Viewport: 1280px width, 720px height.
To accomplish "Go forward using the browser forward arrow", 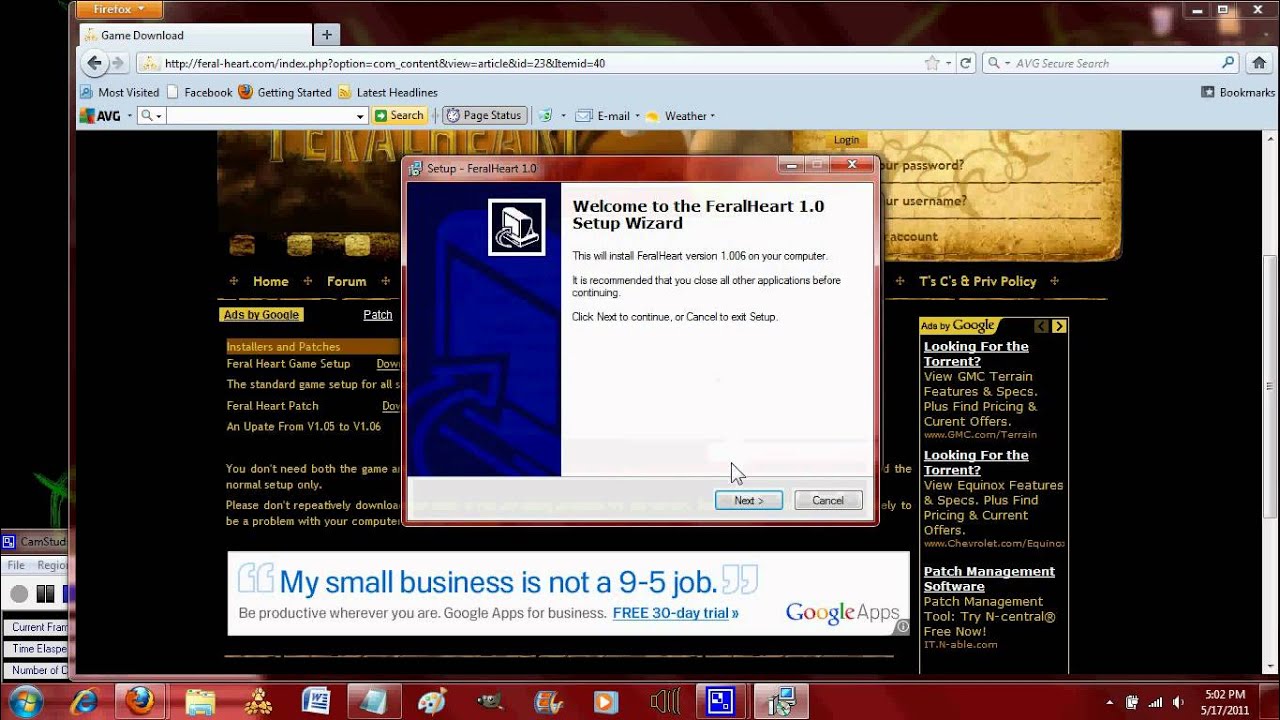I will 117,63.
